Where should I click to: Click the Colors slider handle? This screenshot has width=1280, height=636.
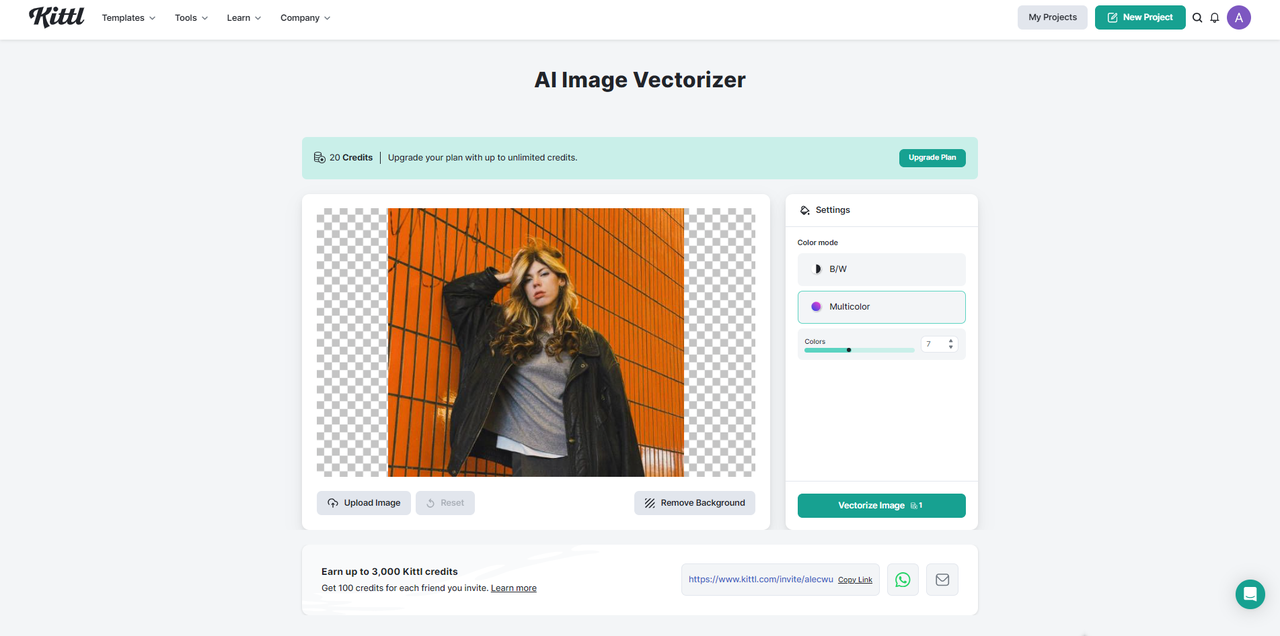(849, 350)
